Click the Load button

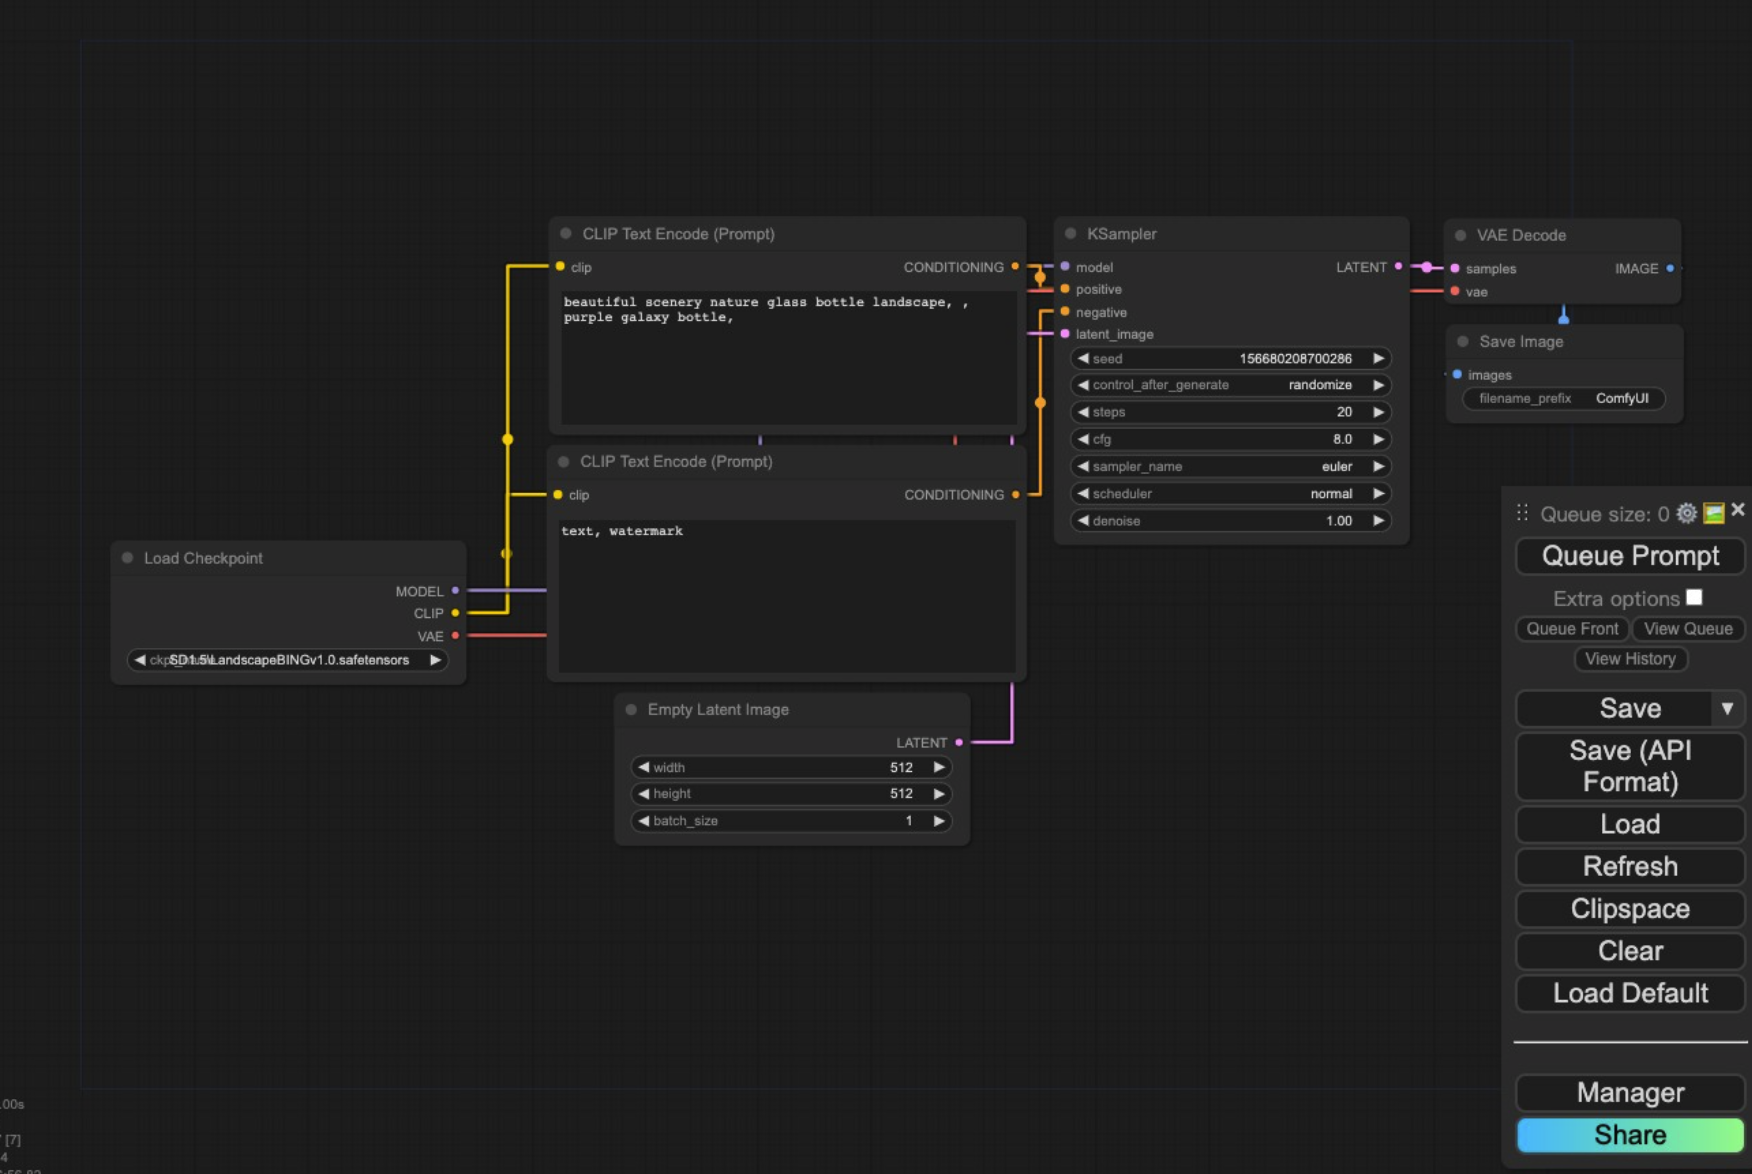pyautogui.click(x=1630, y=824)
